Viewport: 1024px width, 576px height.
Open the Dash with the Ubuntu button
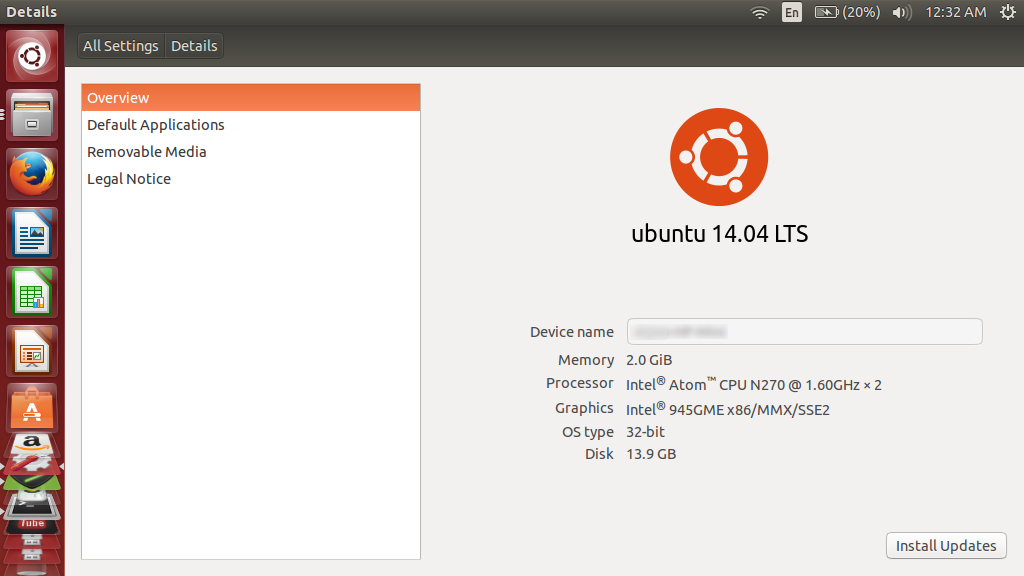point(31,56)
